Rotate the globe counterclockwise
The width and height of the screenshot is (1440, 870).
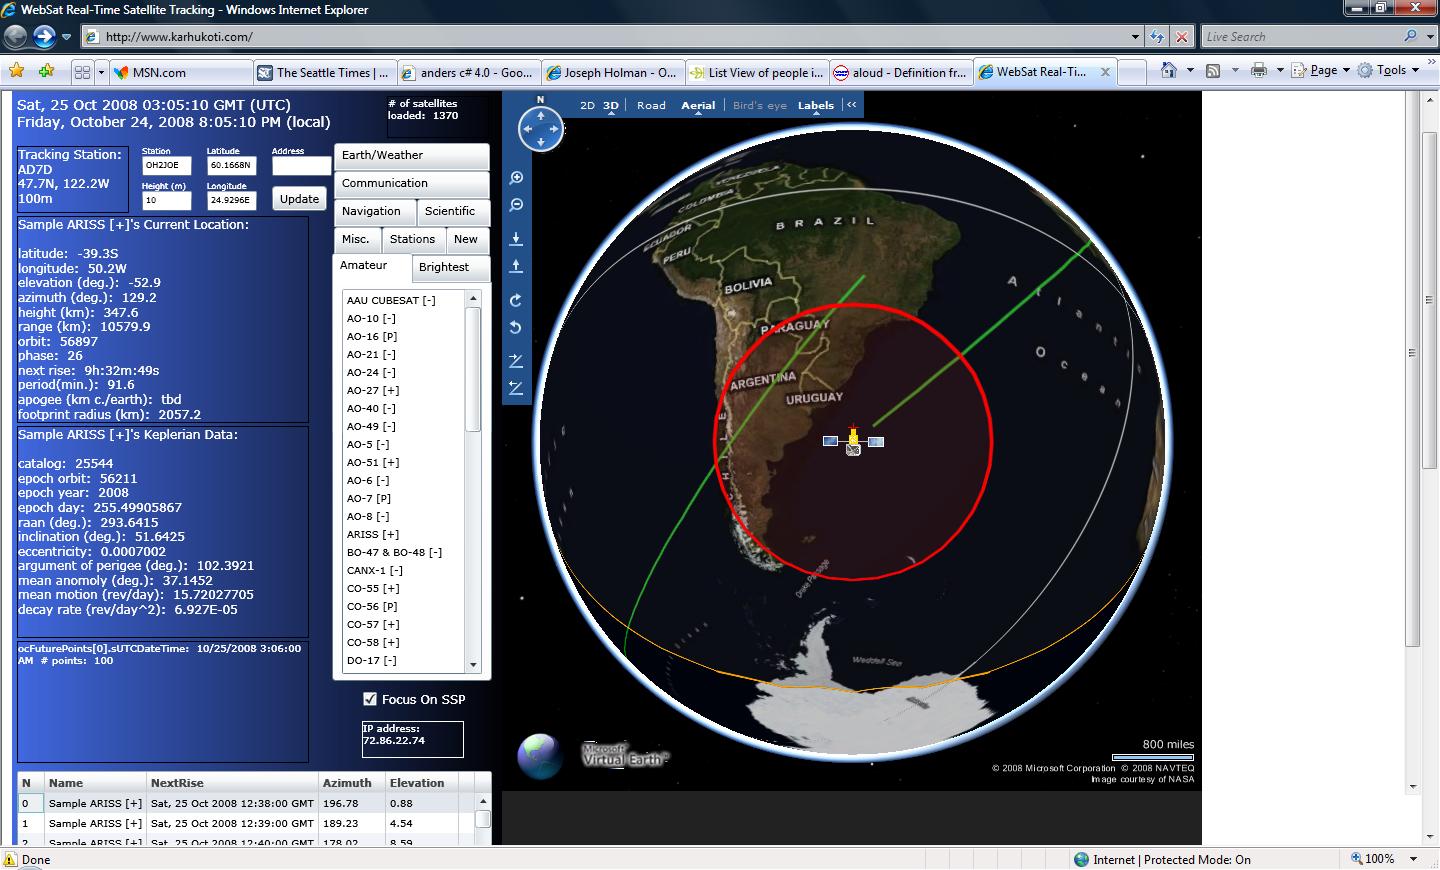(x=516, y=328)
